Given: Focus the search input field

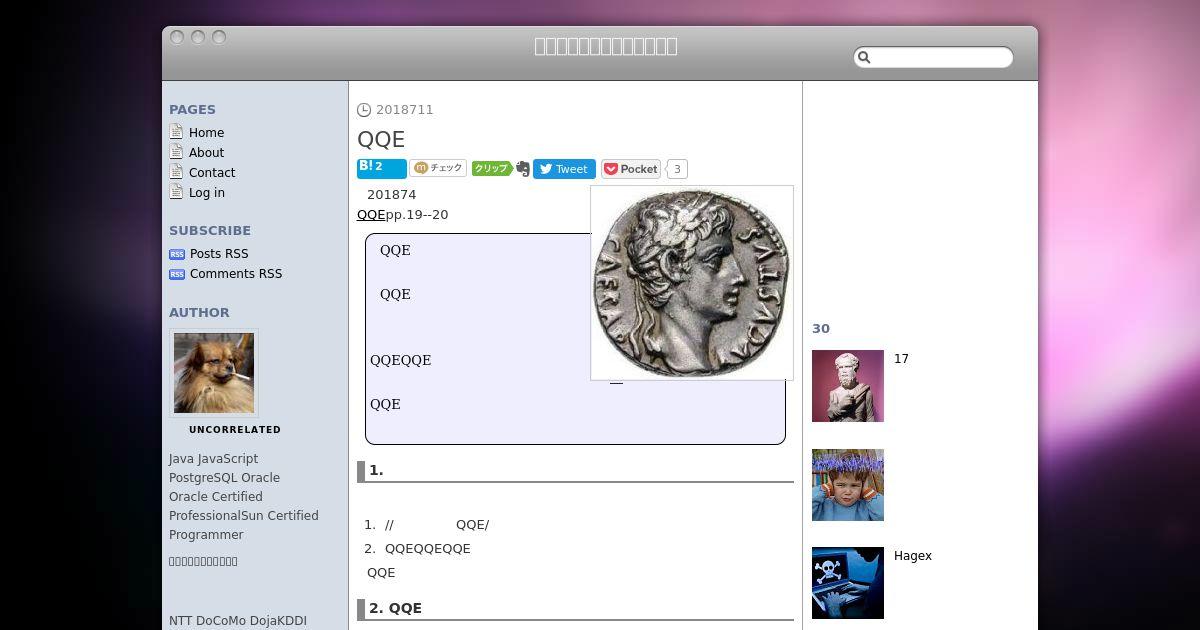Looking at the screenshot, I should [933, 57].
